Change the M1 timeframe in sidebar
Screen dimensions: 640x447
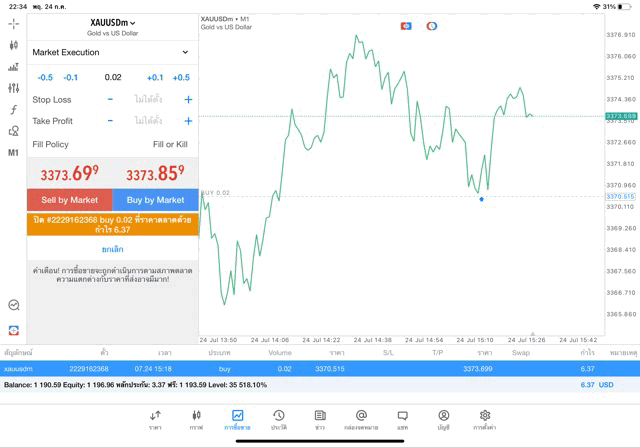[13, 153]
